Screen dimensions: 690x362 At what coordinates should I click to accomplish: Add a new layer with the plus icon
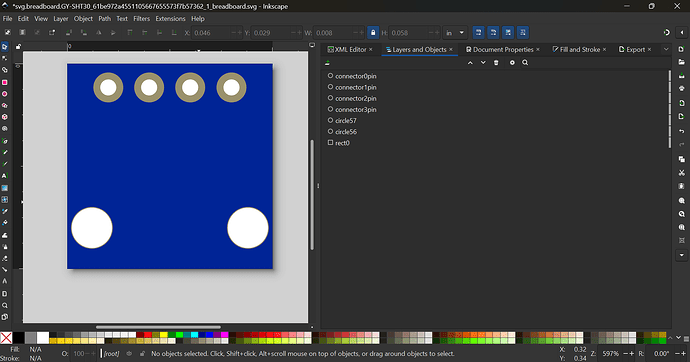tap(327, 63)
